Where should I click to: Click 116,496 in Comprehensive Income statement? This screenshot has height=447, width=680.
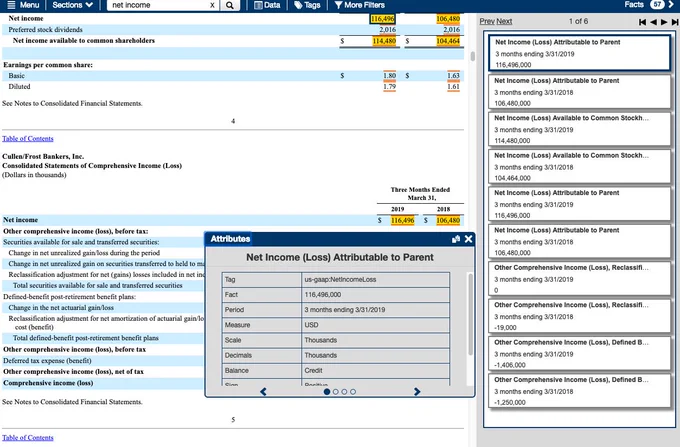[402, 220]
